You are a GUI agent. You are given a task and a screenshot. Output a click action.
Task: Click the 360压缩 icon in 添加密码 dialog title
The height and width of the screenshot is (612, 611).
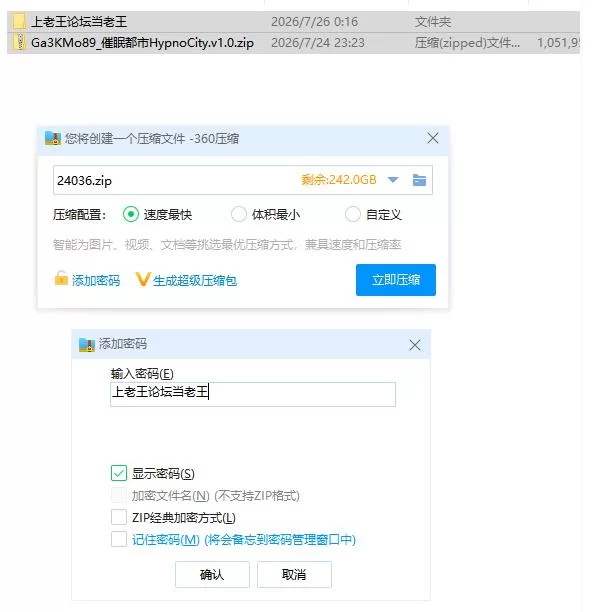(87, 345)
